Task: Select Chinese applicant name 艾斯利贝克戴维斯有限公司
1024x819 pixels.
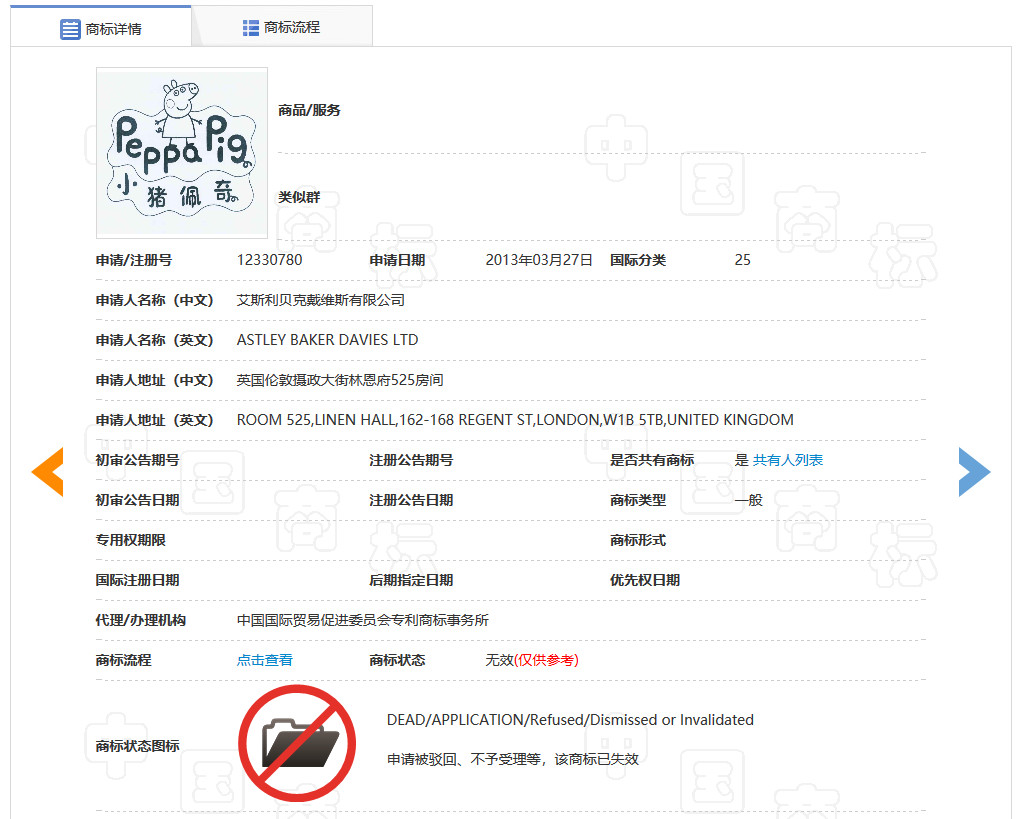Action: click(321, 300)
